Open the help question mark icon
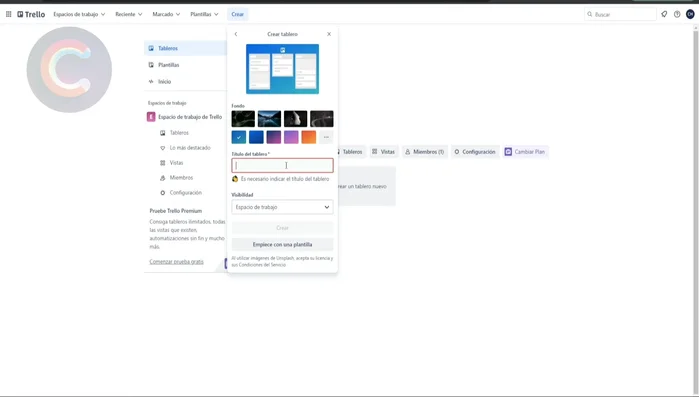Image resolution: width=699 pixels, height=397 pixels. click(x=677, y=14)
